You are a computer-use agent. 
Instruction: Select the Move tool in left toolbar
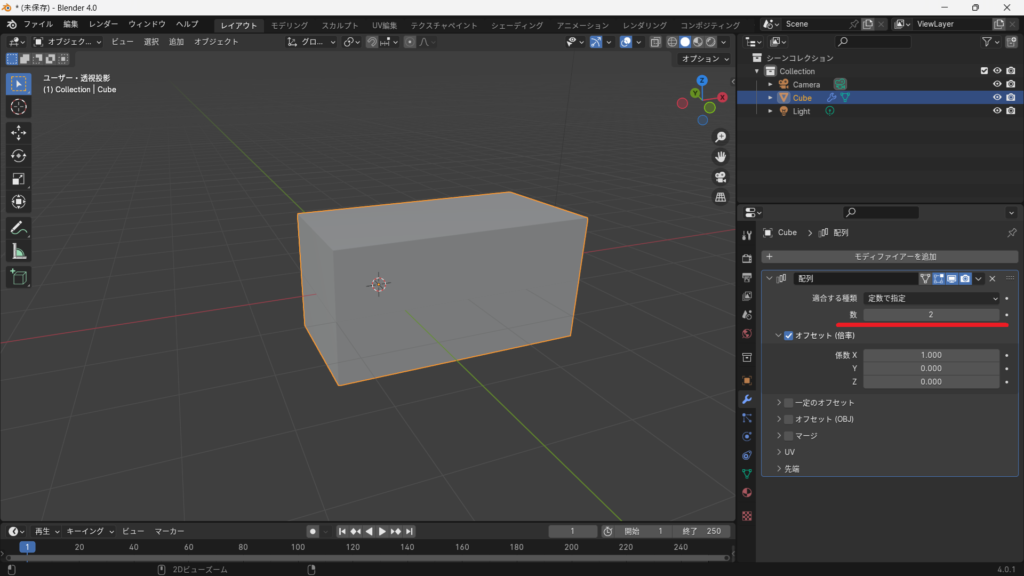18,132
